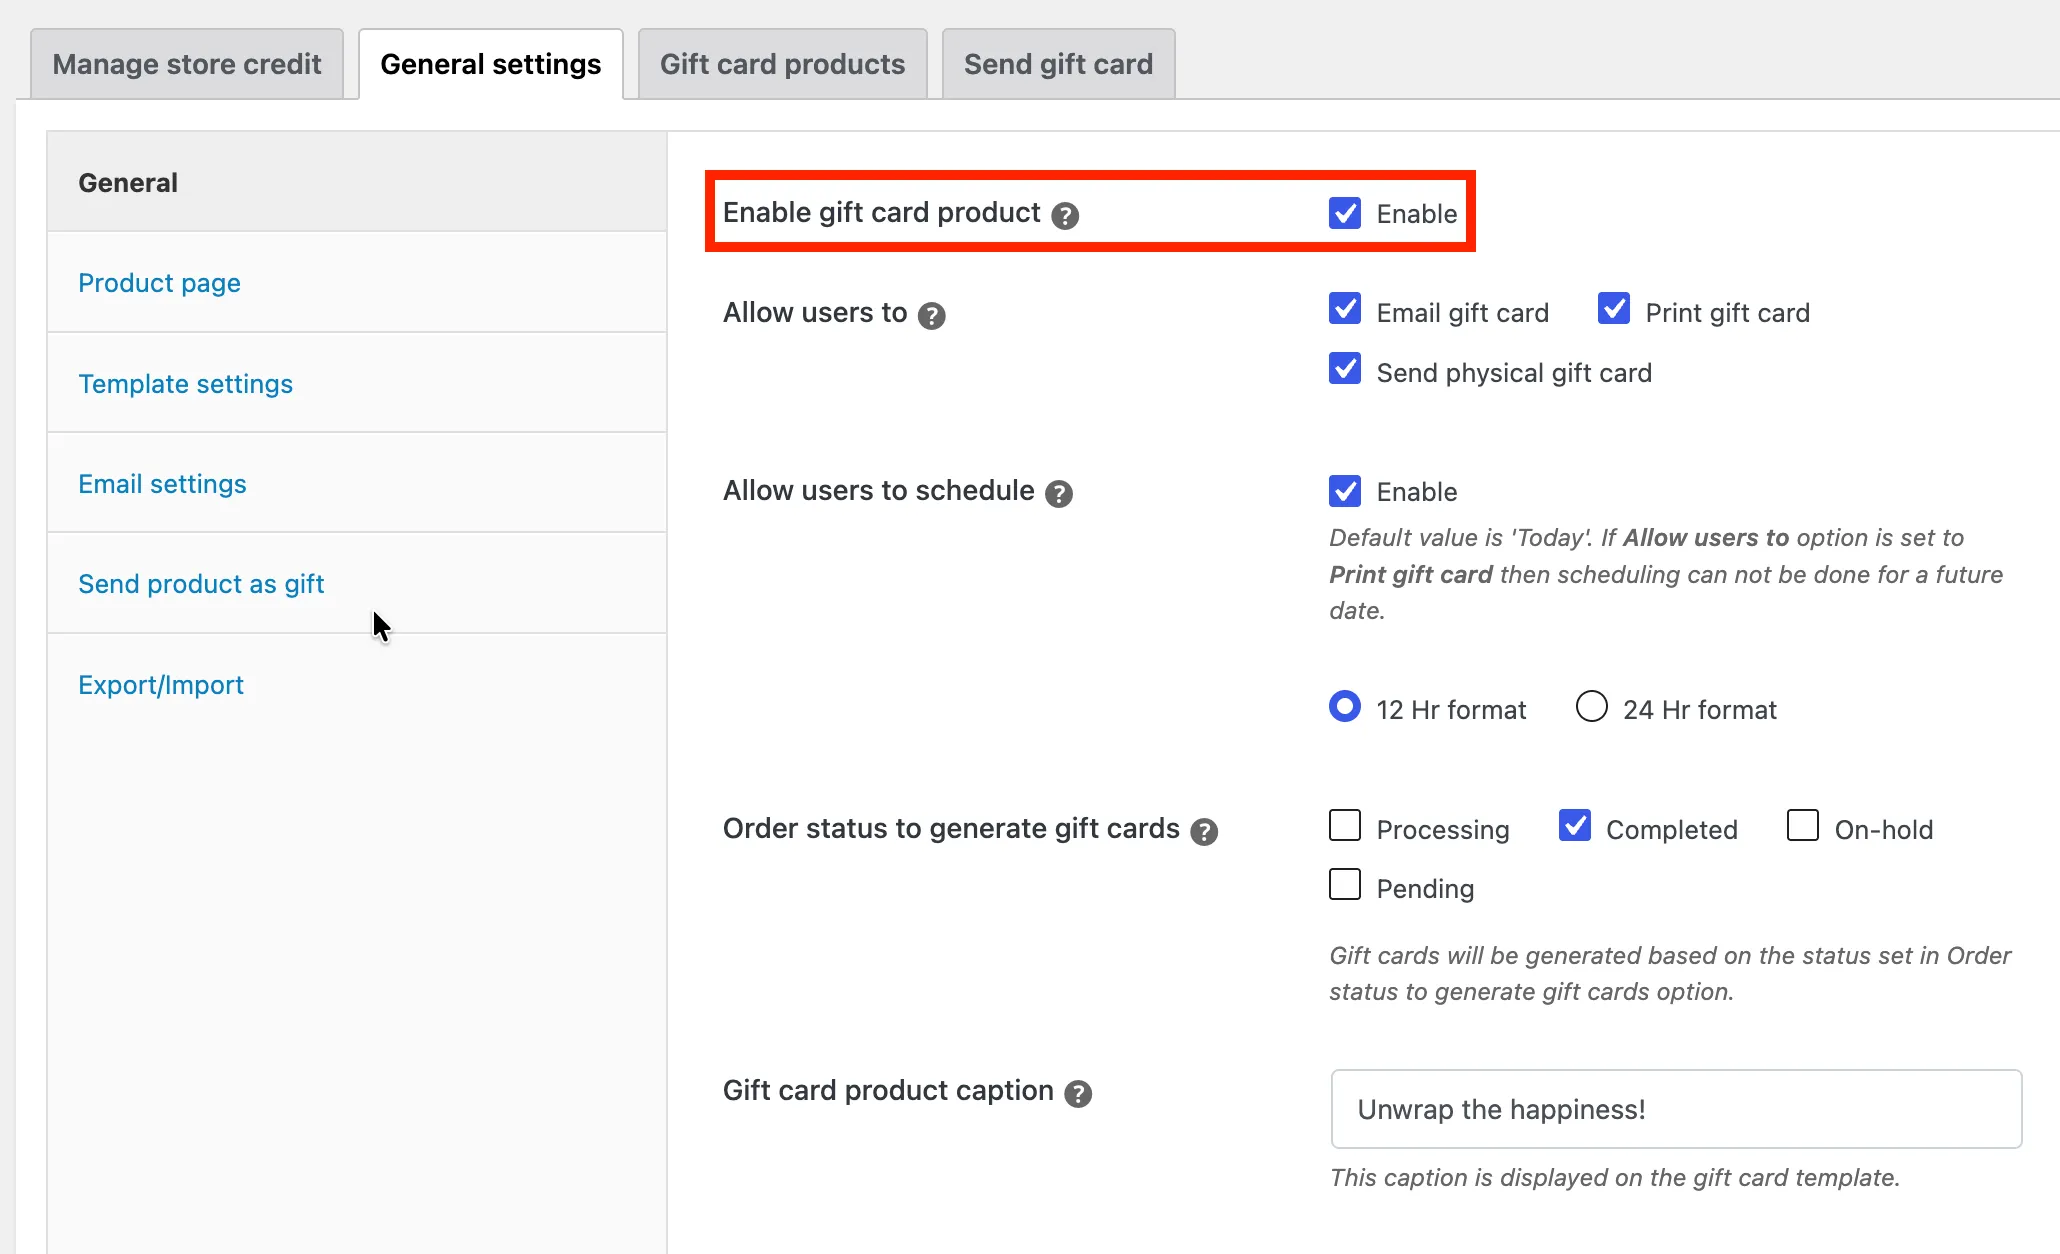The height and width of the screenshot is (1254, 2060).
Task: Toggle Enable under Allow users to schedule
Action: pos(1345,490)
